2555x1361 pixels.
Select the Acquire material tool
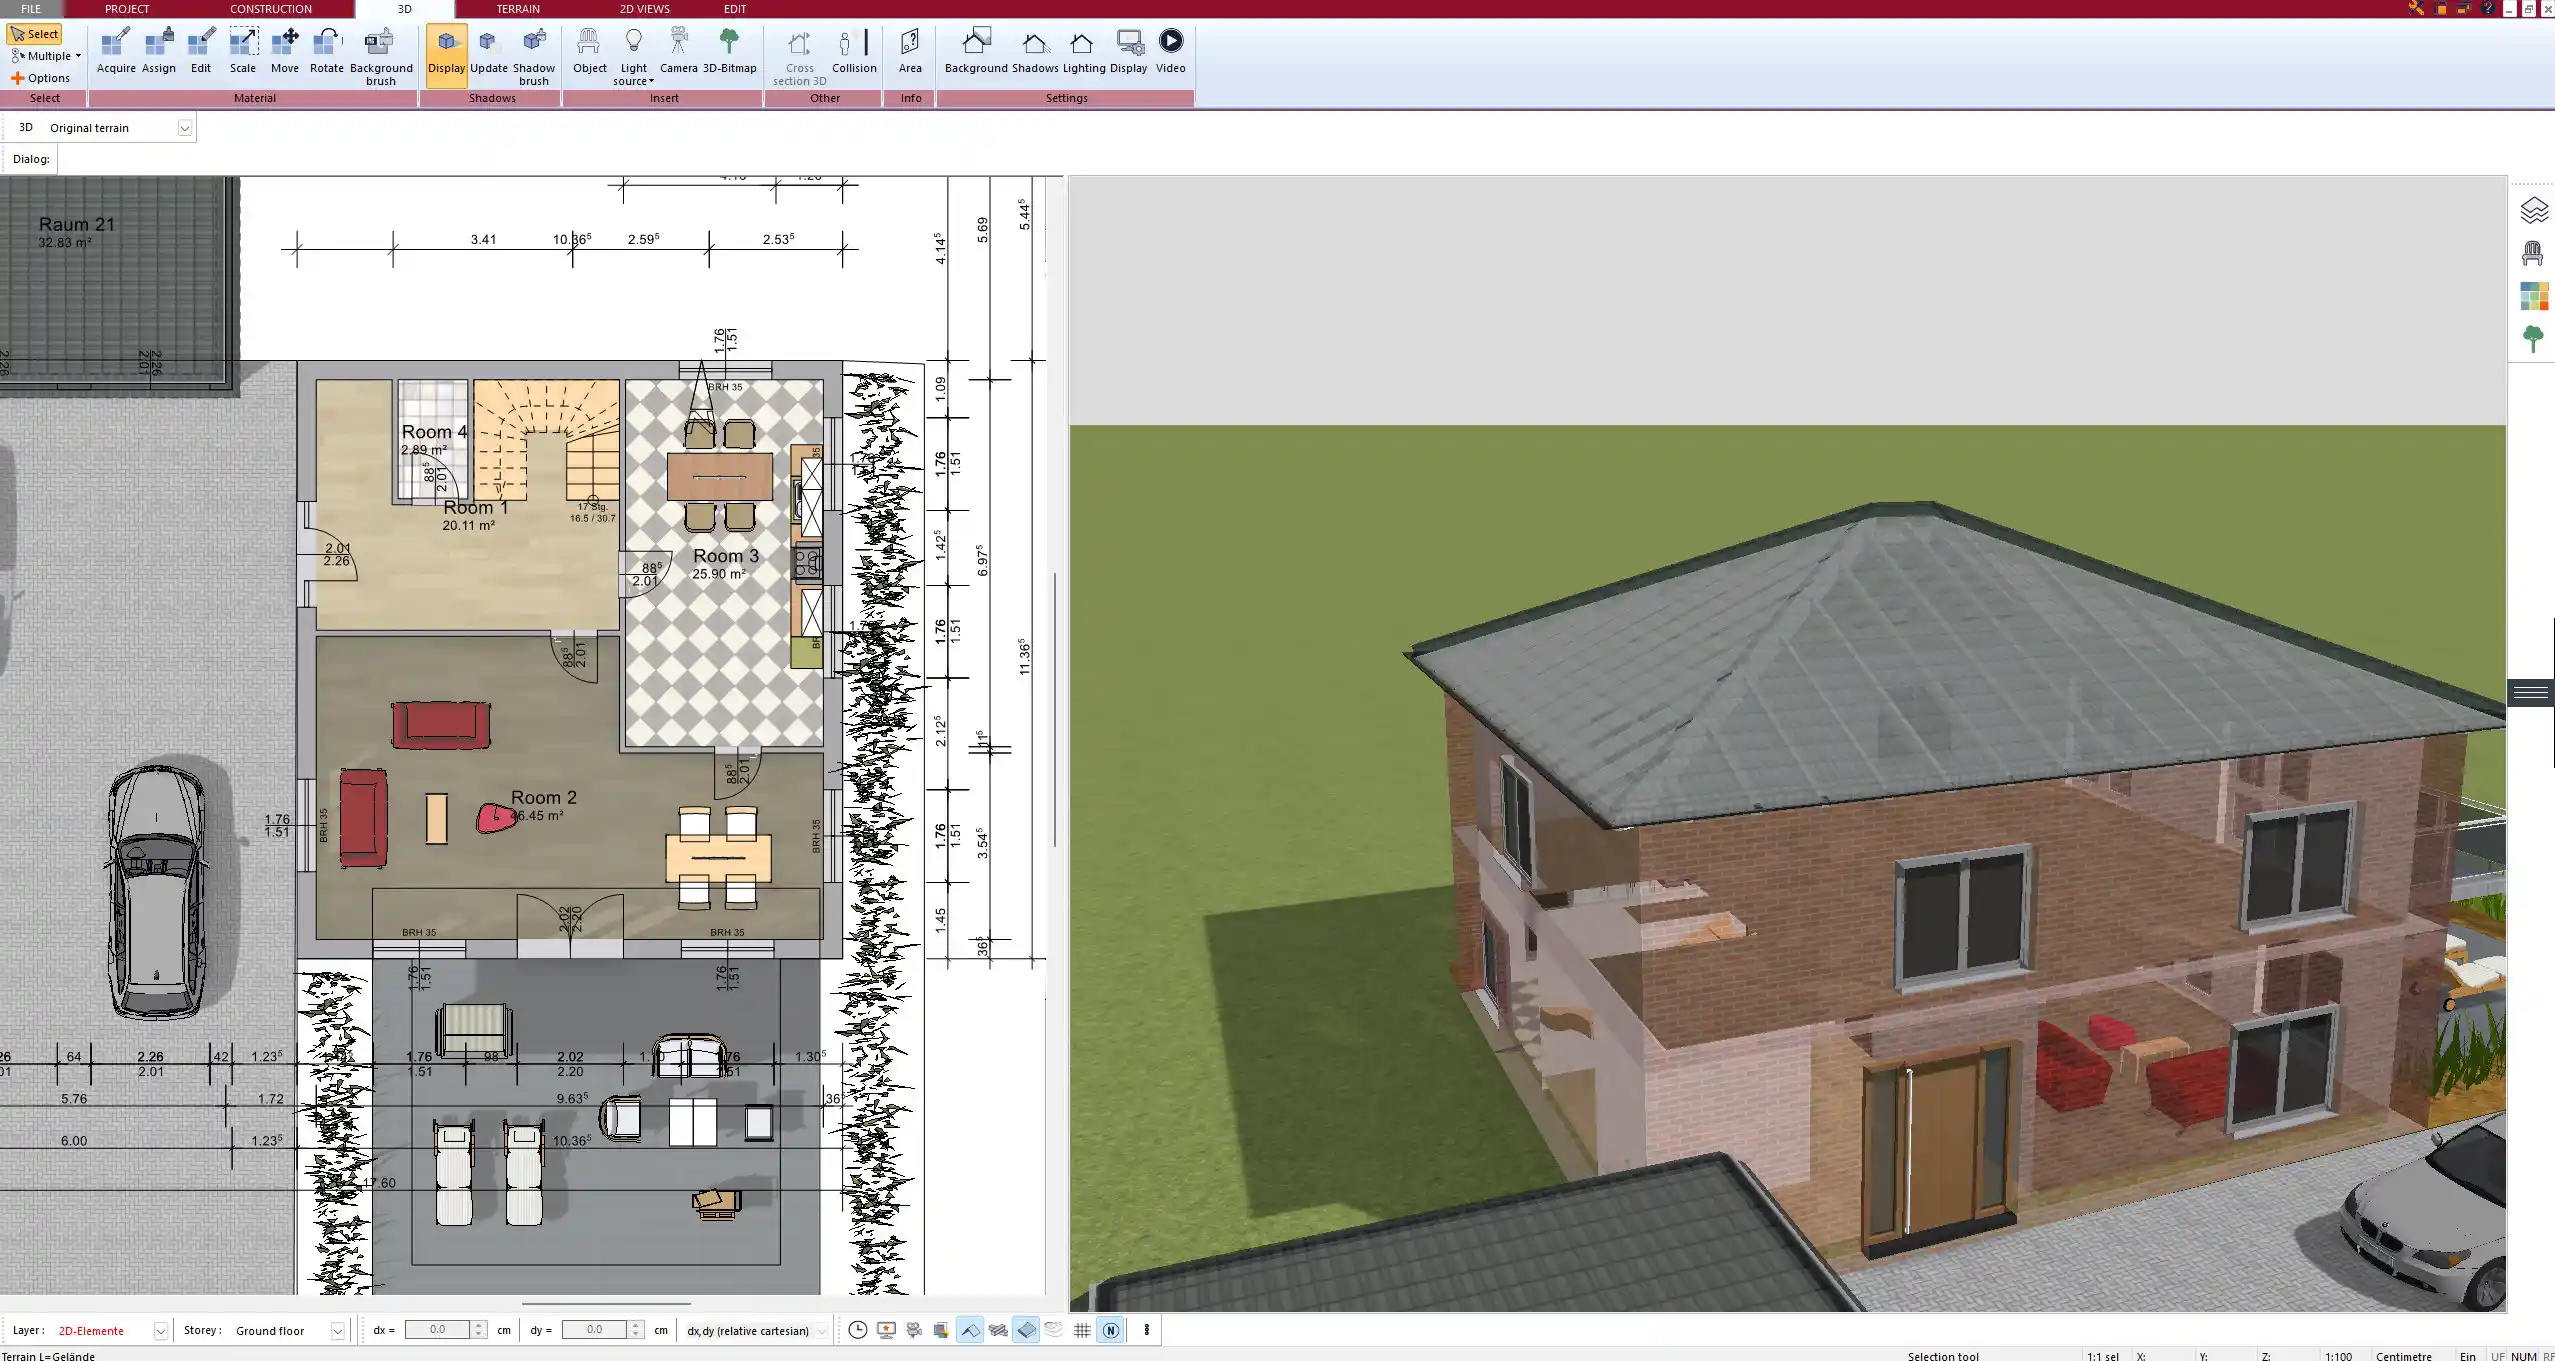point(116,50)
